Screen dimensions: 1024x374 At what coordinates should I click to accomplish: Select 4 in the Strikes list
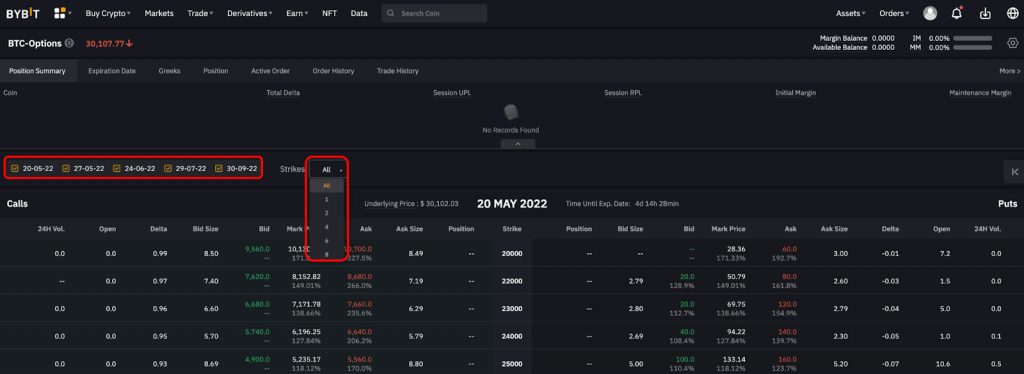click(x=327, y=226)
